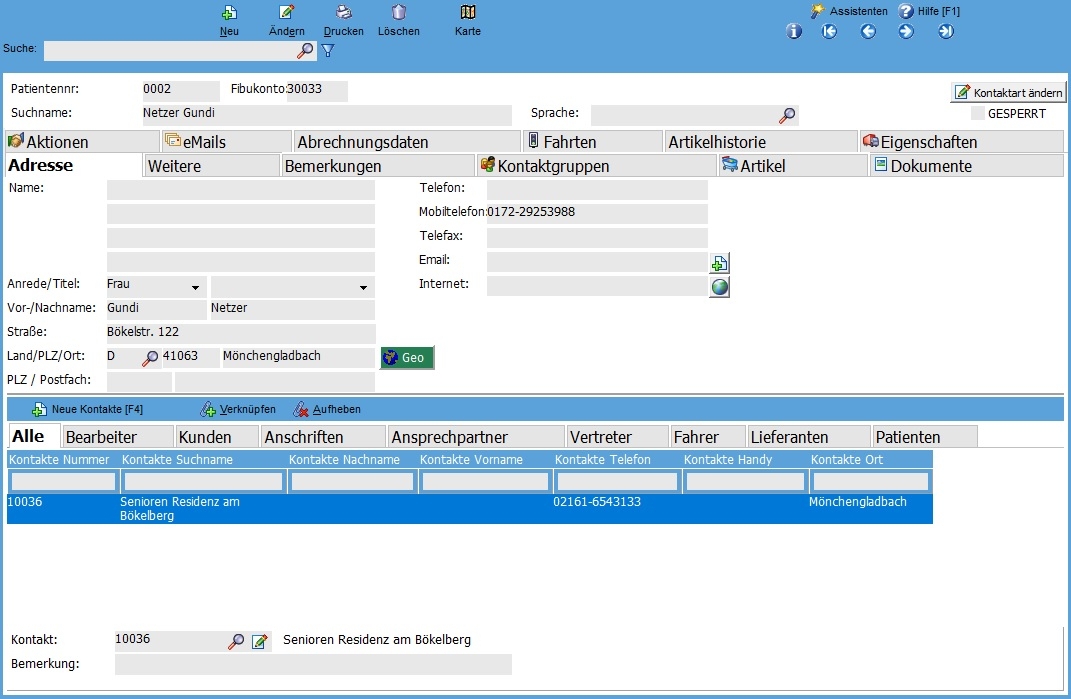1071x699 pixels.
Task: Open the Eigenschaften tab
Action: point(962,141)
